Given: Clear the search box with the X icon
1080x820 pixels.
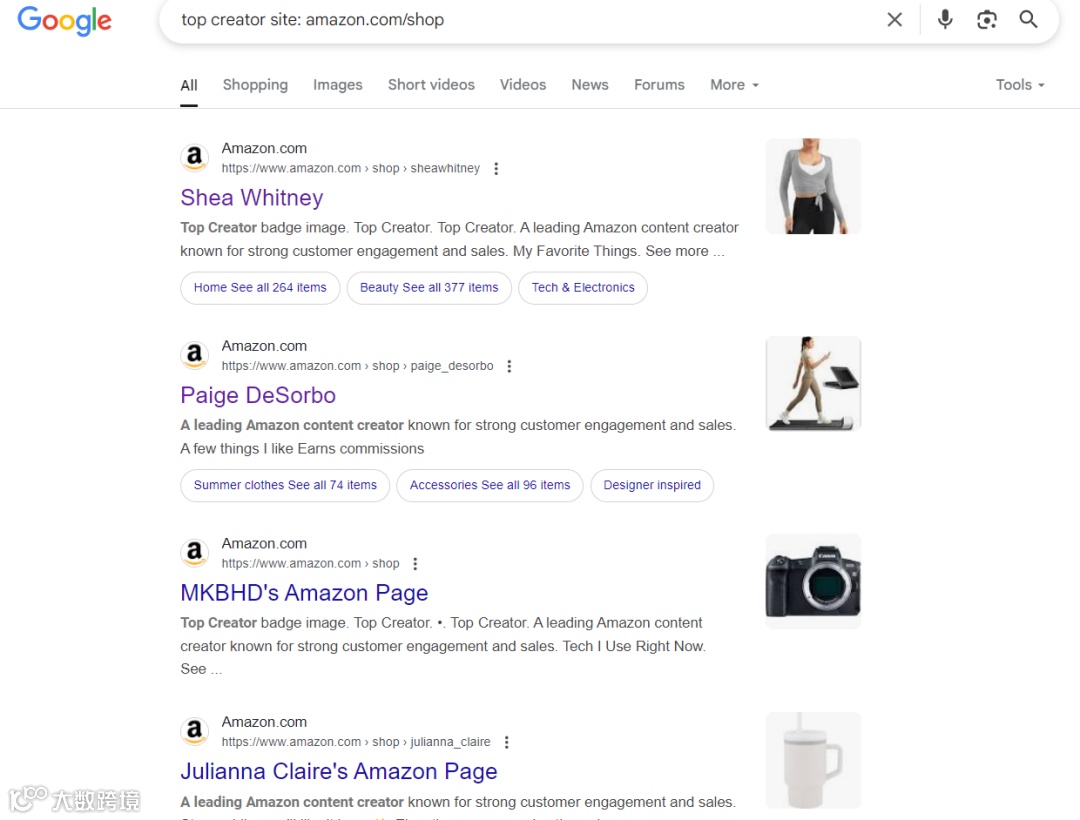Looking at the screenshot, I should coord(894,20).
